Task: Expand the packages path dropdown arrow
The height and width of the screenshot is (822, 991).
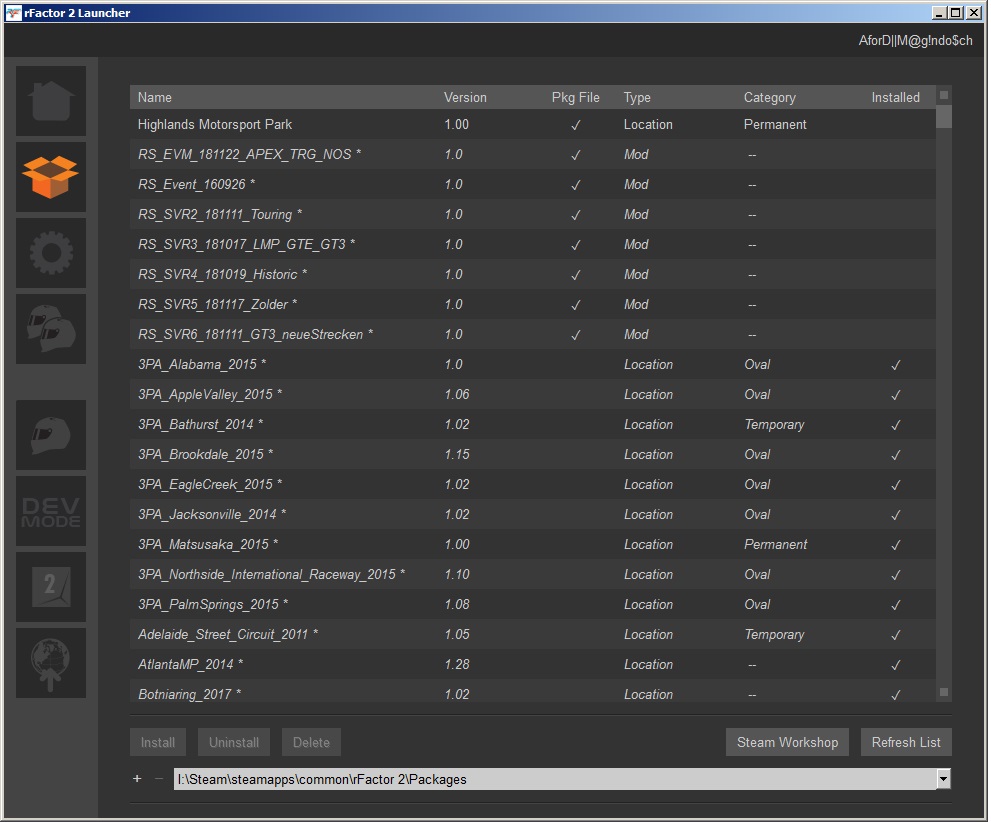Action: [943, 779]
